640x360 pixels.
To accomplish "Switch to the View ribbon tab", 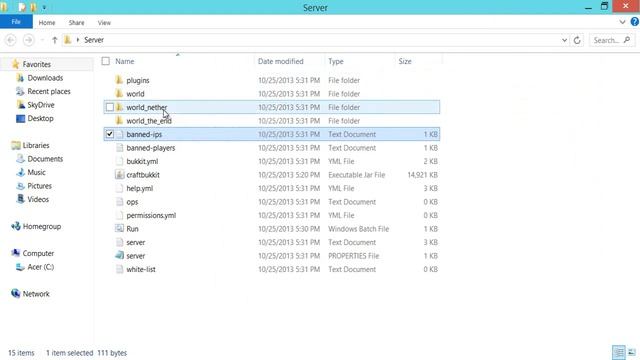I will [104, 22].
